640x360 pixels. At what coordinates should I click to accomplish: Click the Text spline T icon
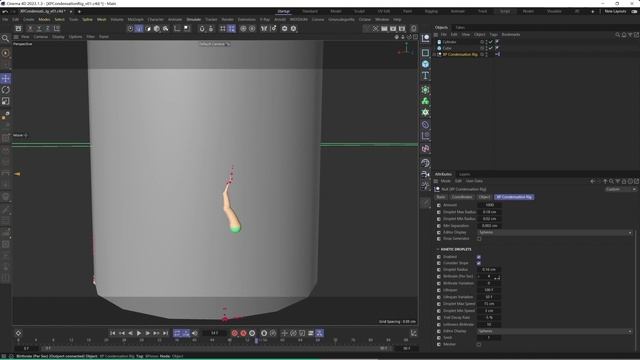coord(425,76)
